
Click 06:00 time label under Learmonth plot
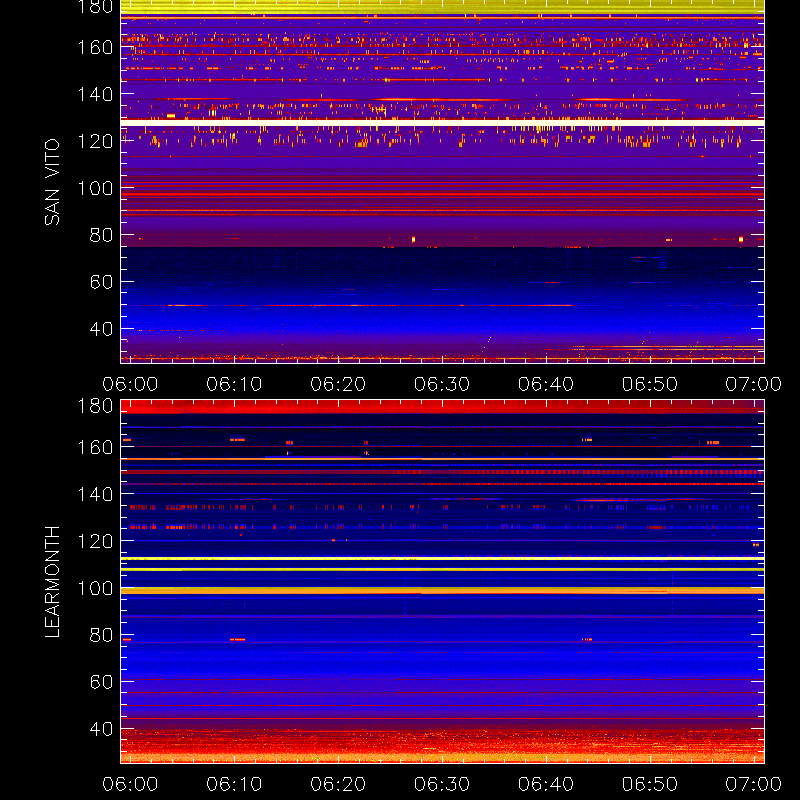pyautogui.click(x=130, y=784)
